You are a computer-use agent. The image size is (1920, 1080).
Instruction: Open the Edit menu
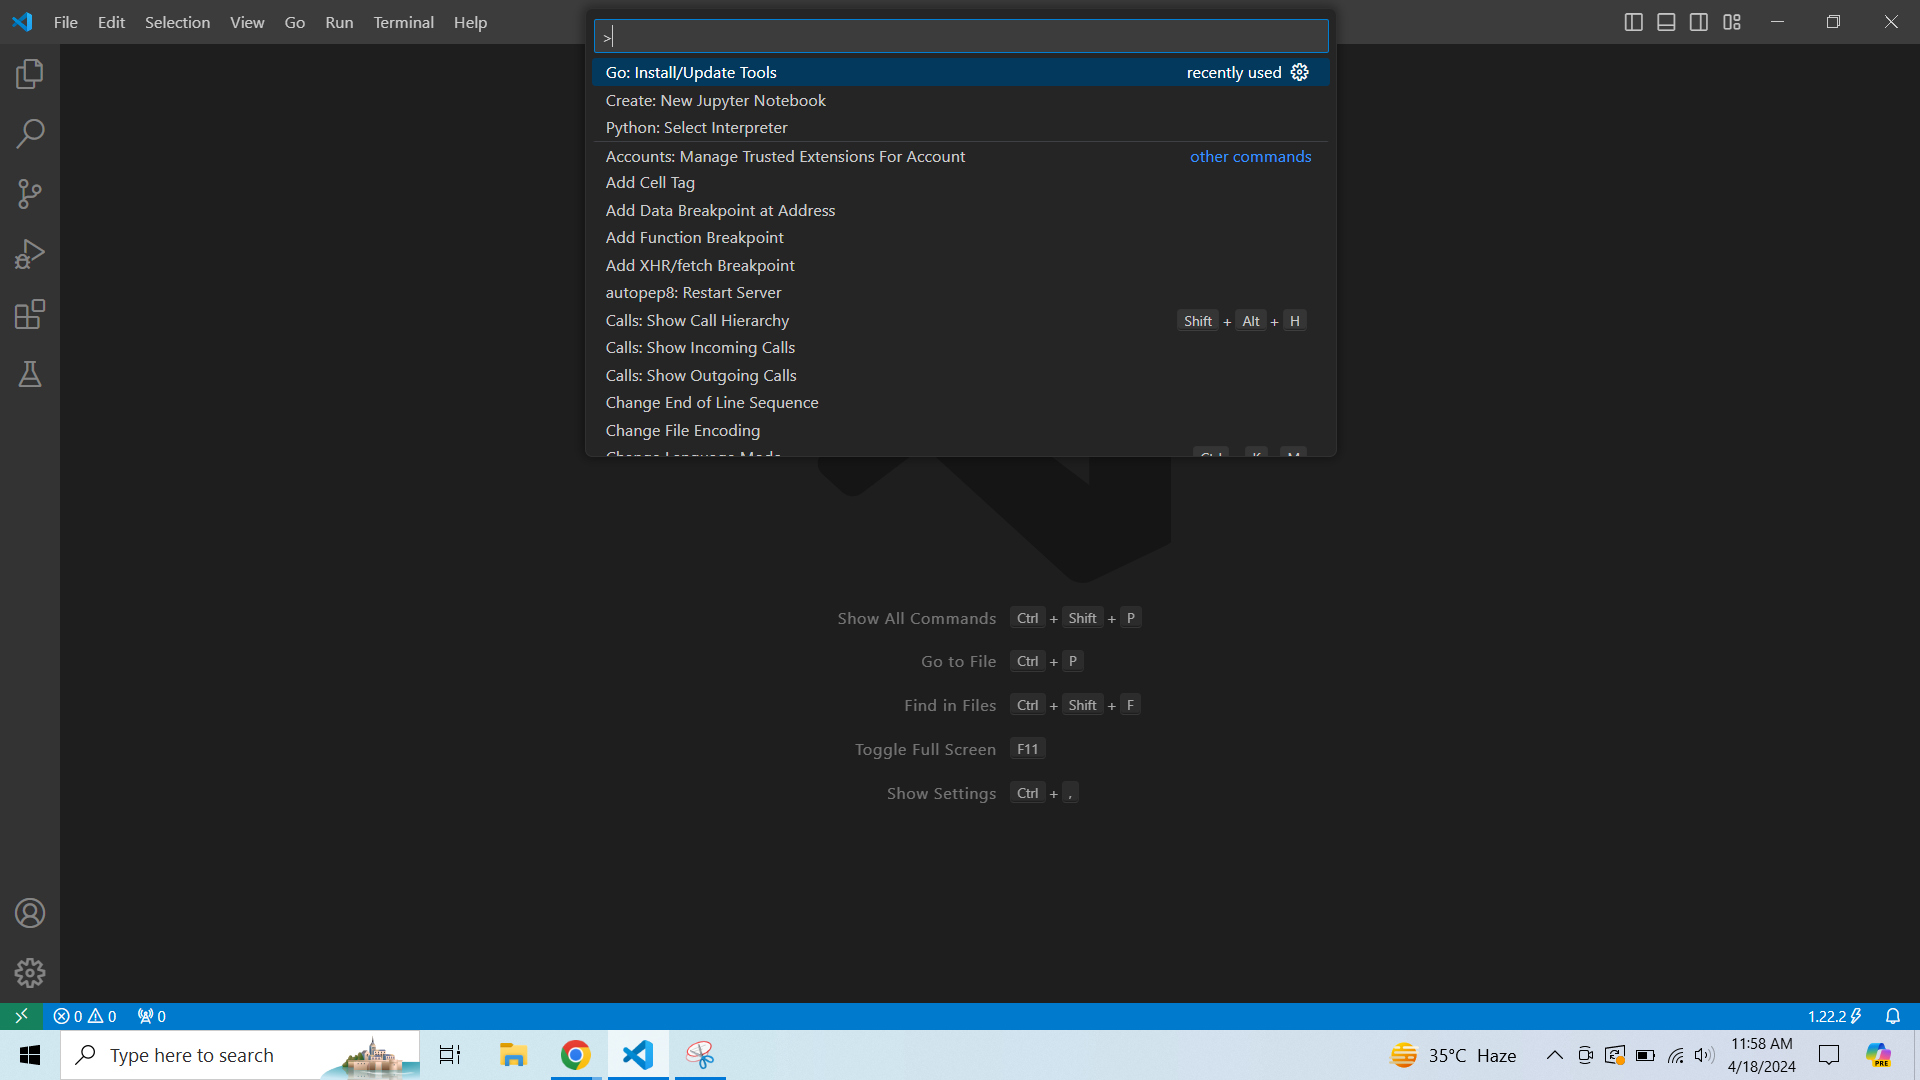tap(111, 22)
